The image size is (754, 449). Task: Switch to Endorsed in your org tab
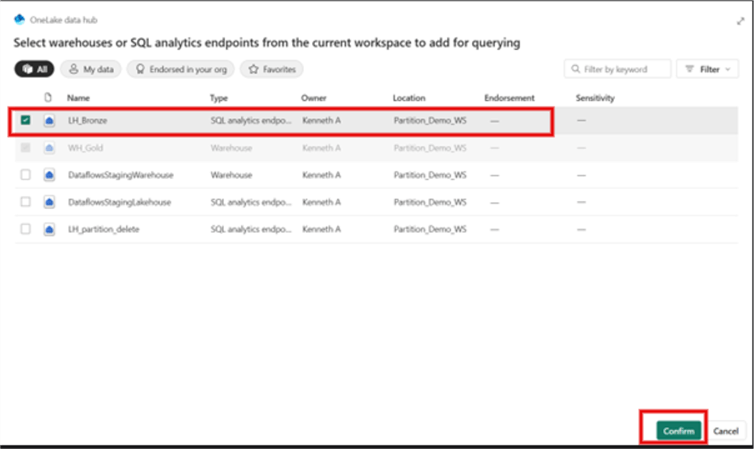point(180,69)
